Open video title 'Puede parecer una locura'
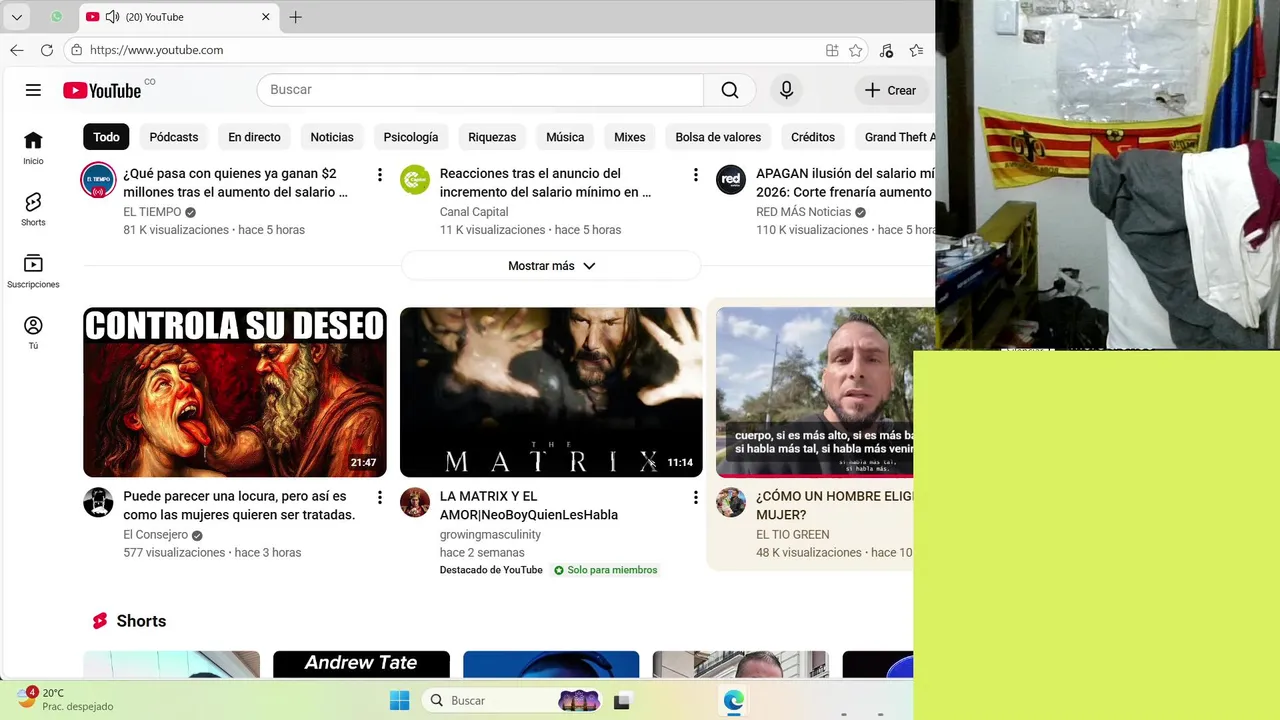Screen dimensions: 1280x720 [239, 505]
